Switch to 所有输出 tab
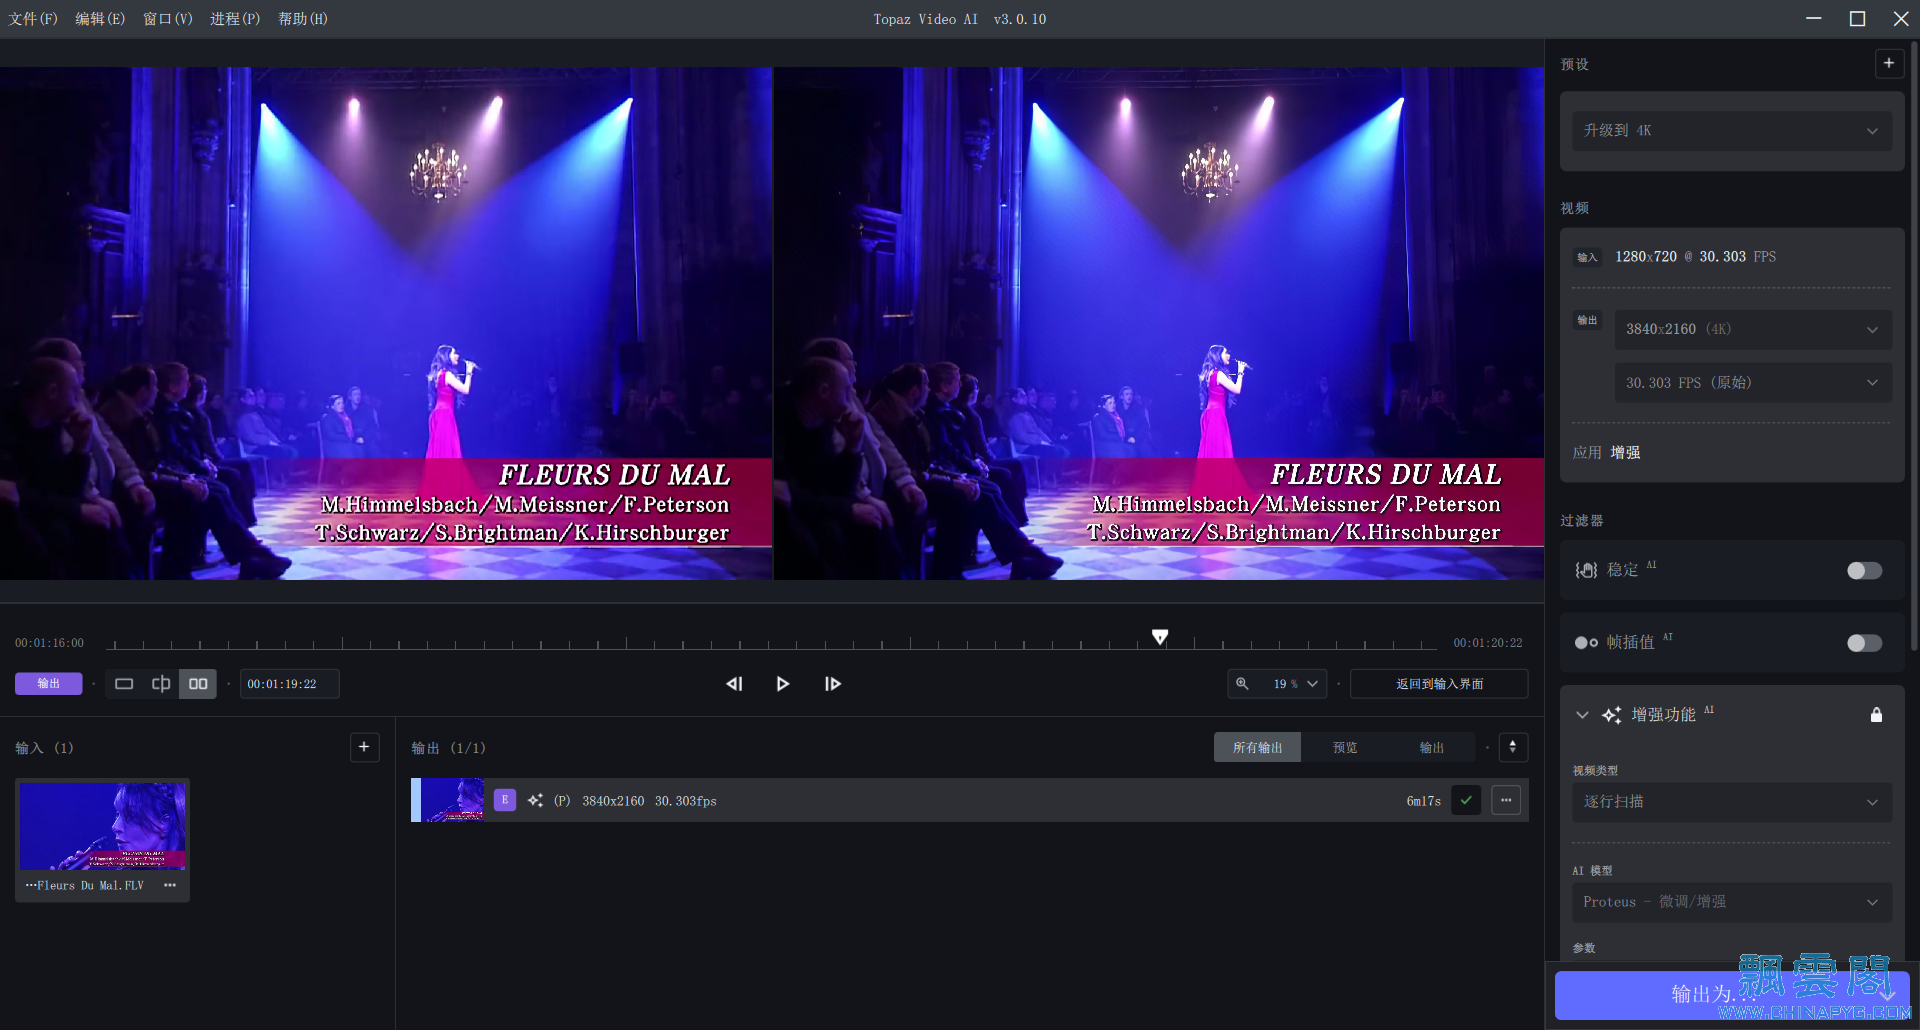 (x=1257, y=747)
